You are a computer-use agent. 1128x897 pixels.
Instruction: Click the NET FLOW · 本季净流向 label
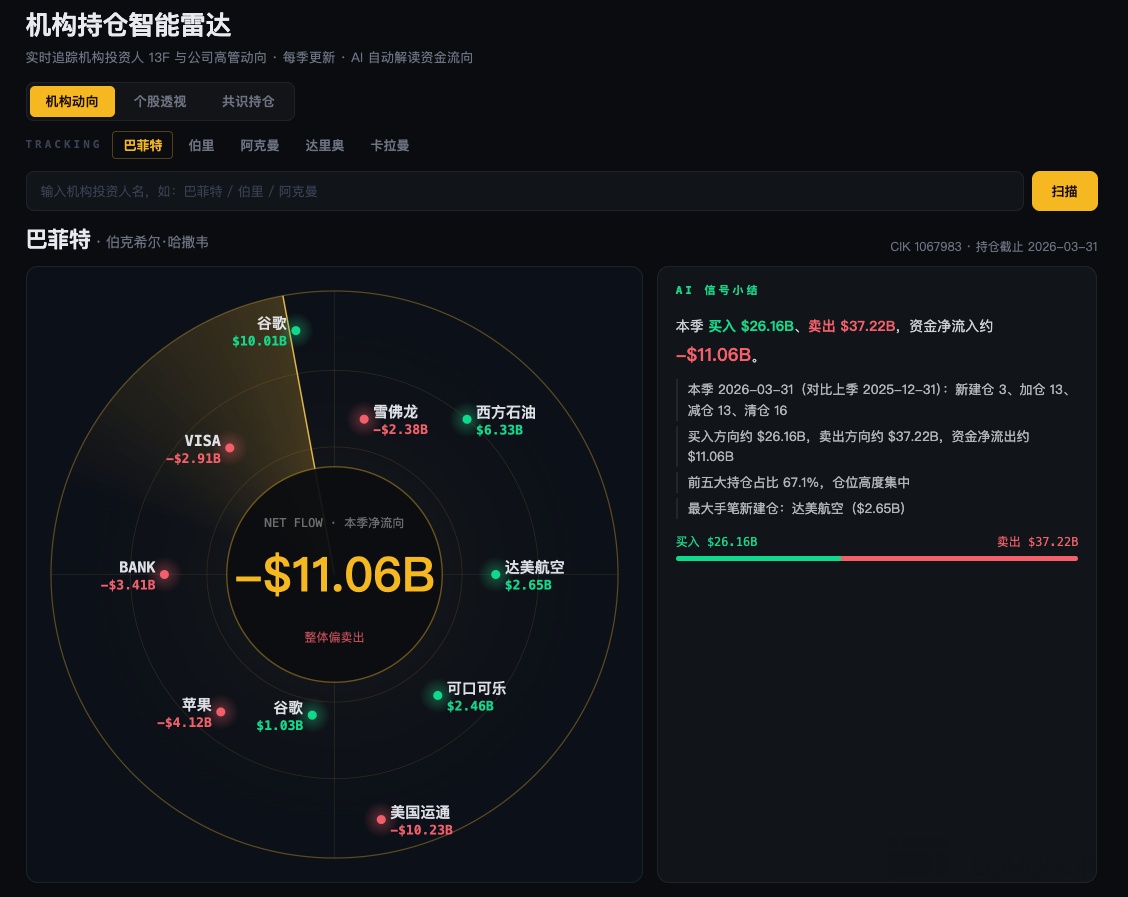[334, 523]
